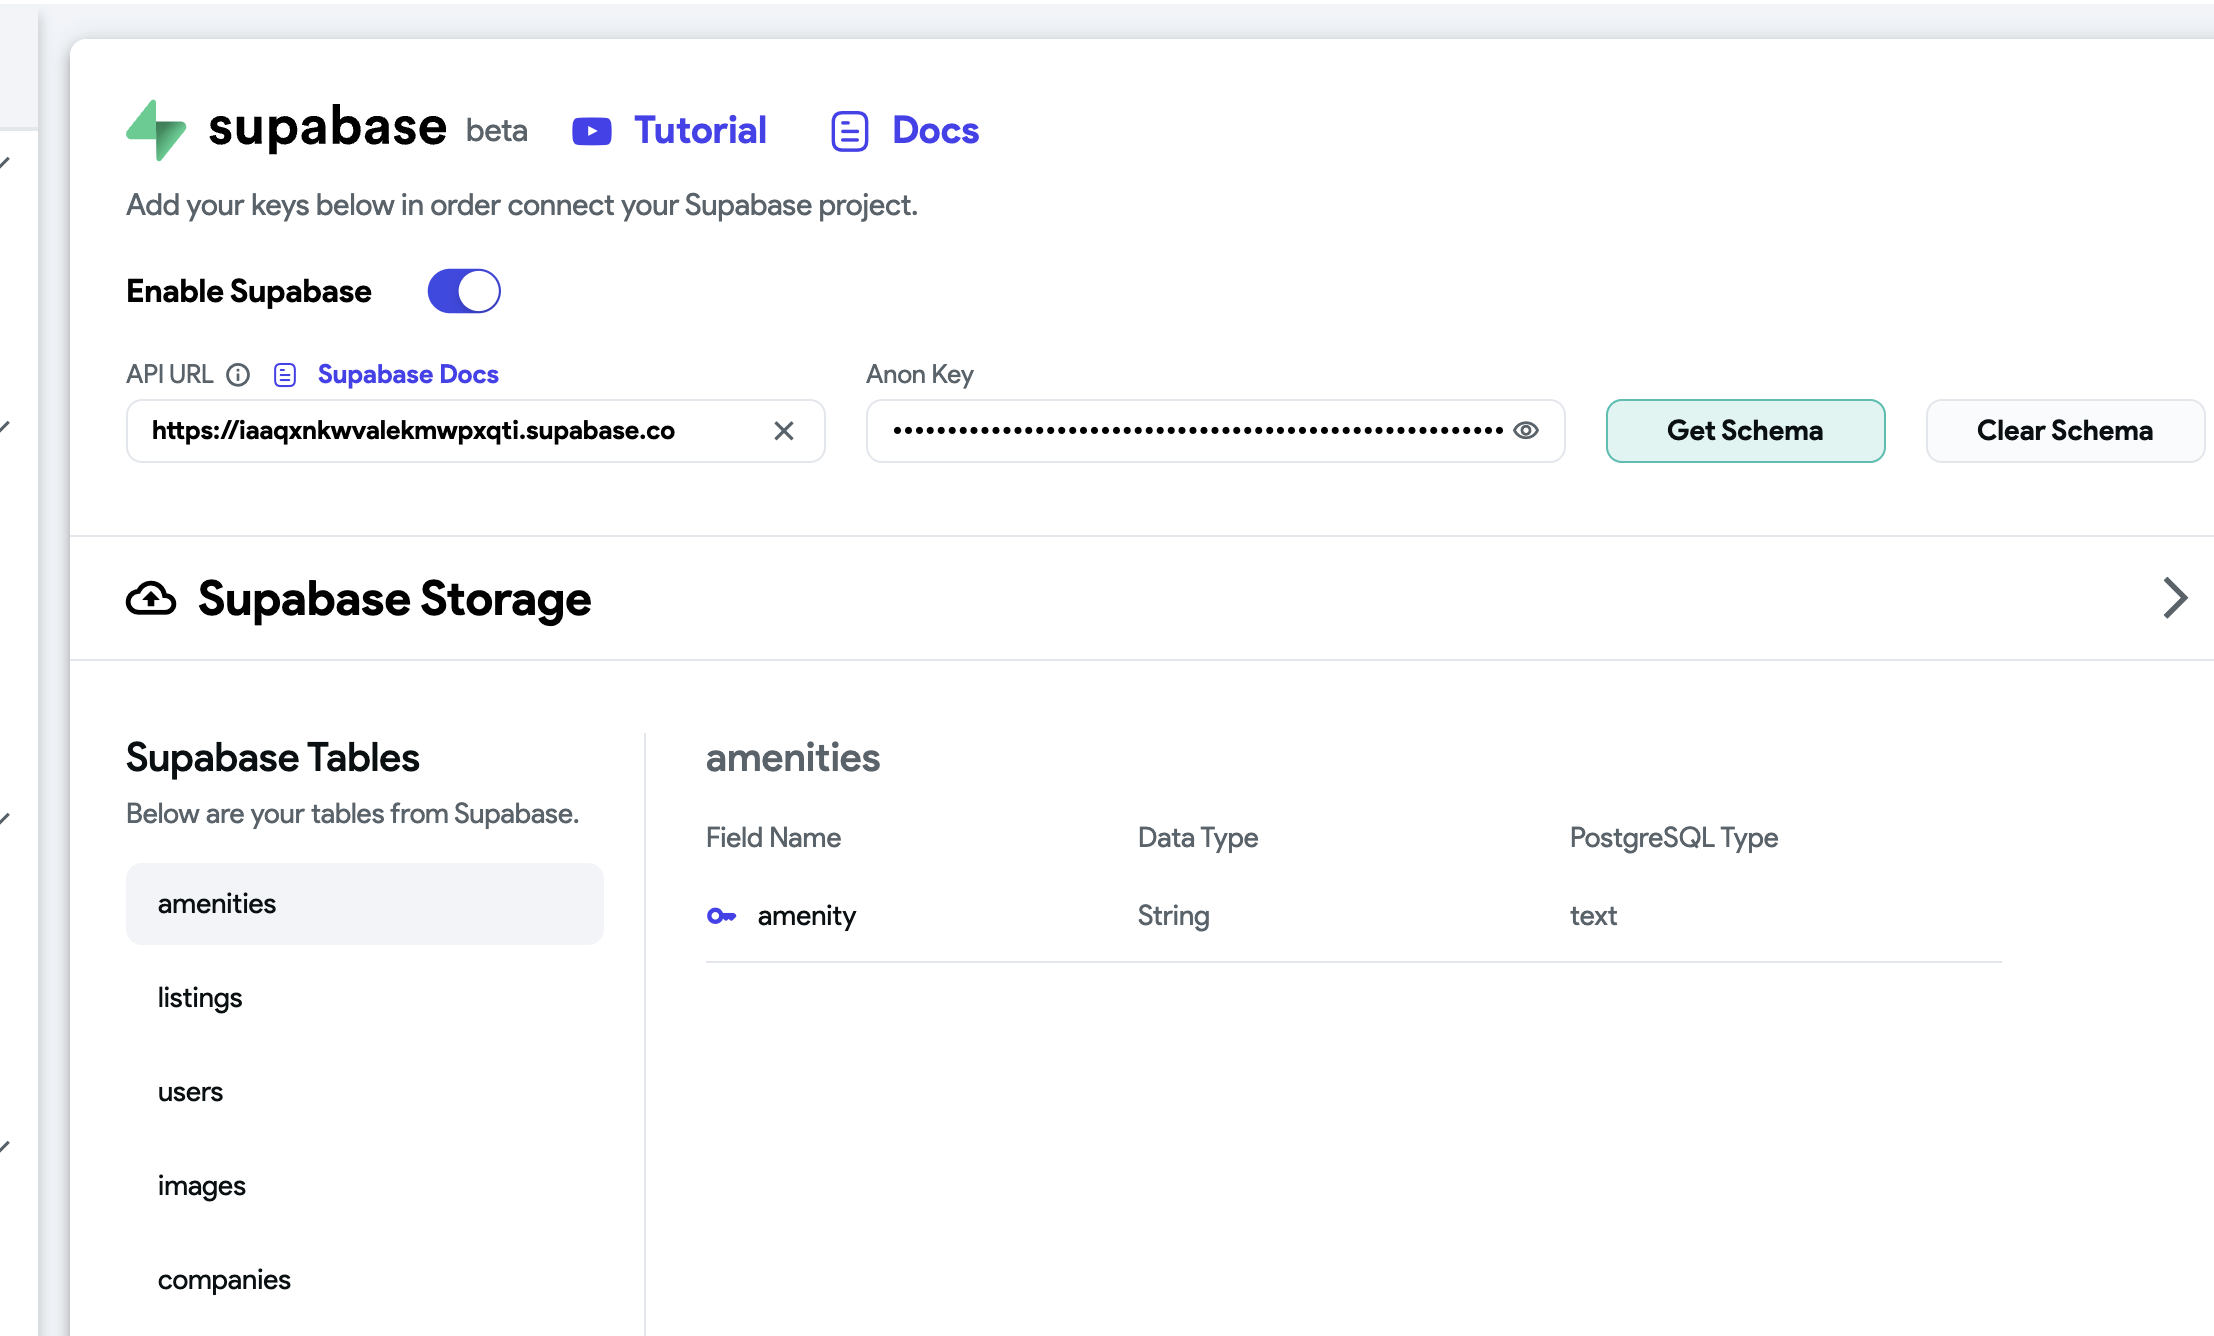Click the cloud upload icon near Supabase Storage

[x=151, y=598]
